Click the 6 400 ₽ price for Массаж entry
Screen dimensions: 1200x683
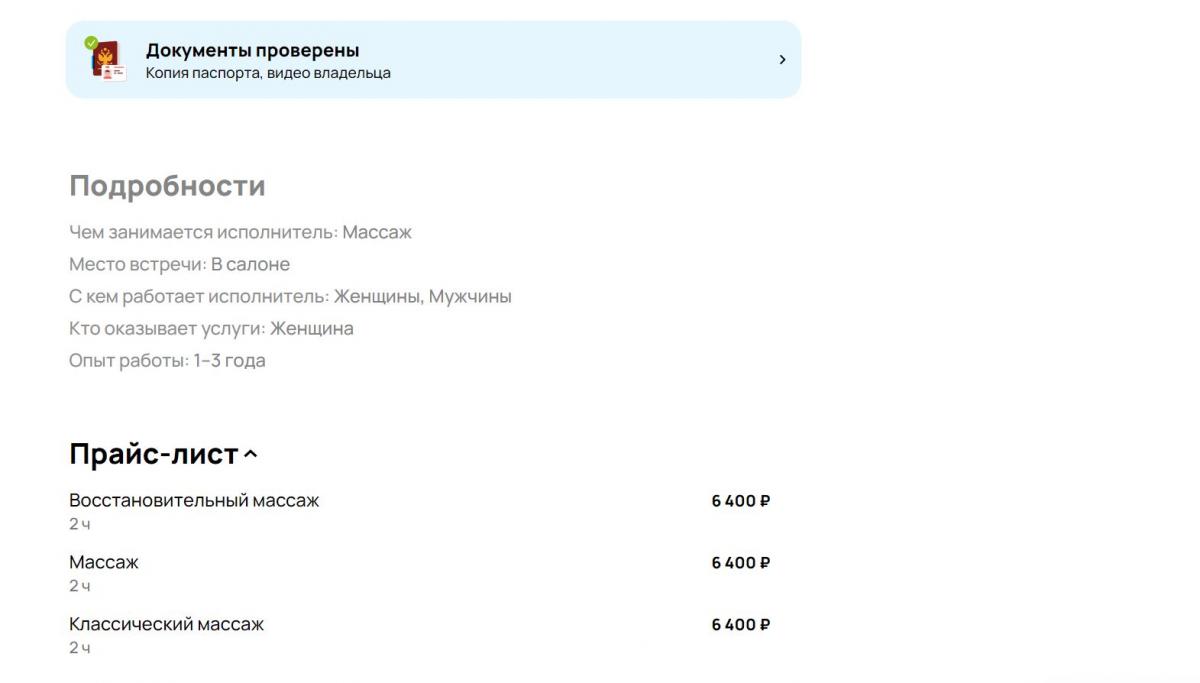740,563
